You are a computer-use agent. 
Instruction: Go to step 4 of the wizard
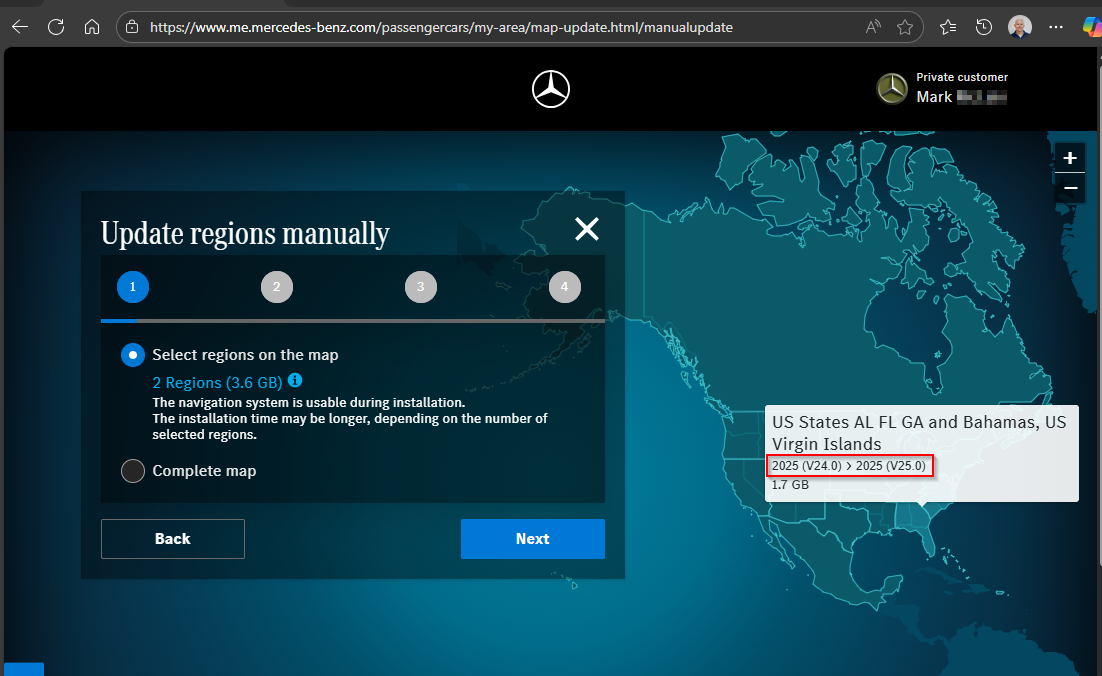coord(565,287)
